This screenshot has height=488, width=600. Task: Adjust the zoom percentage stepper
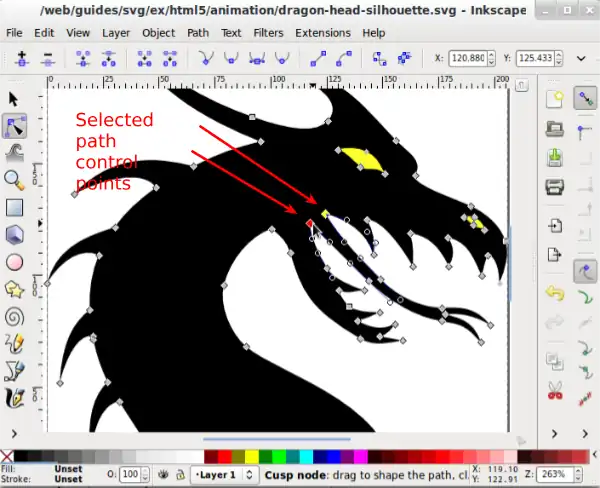pos(590,474)
